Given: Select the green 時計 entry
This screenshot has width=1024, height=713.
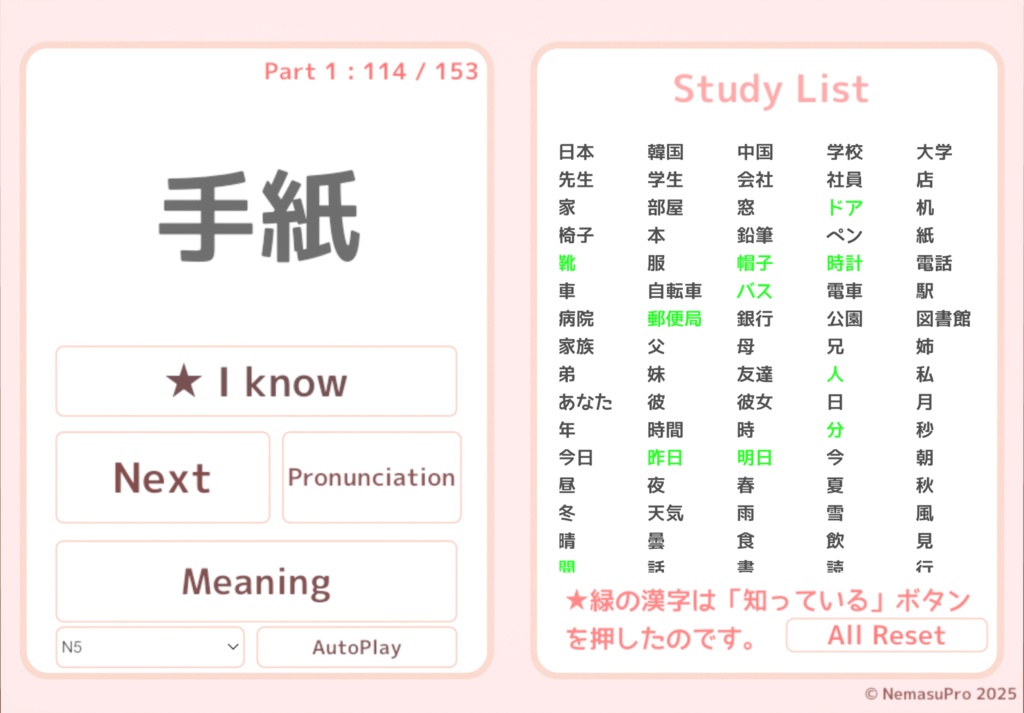Looking at the screenshot, I should point(844,263).
